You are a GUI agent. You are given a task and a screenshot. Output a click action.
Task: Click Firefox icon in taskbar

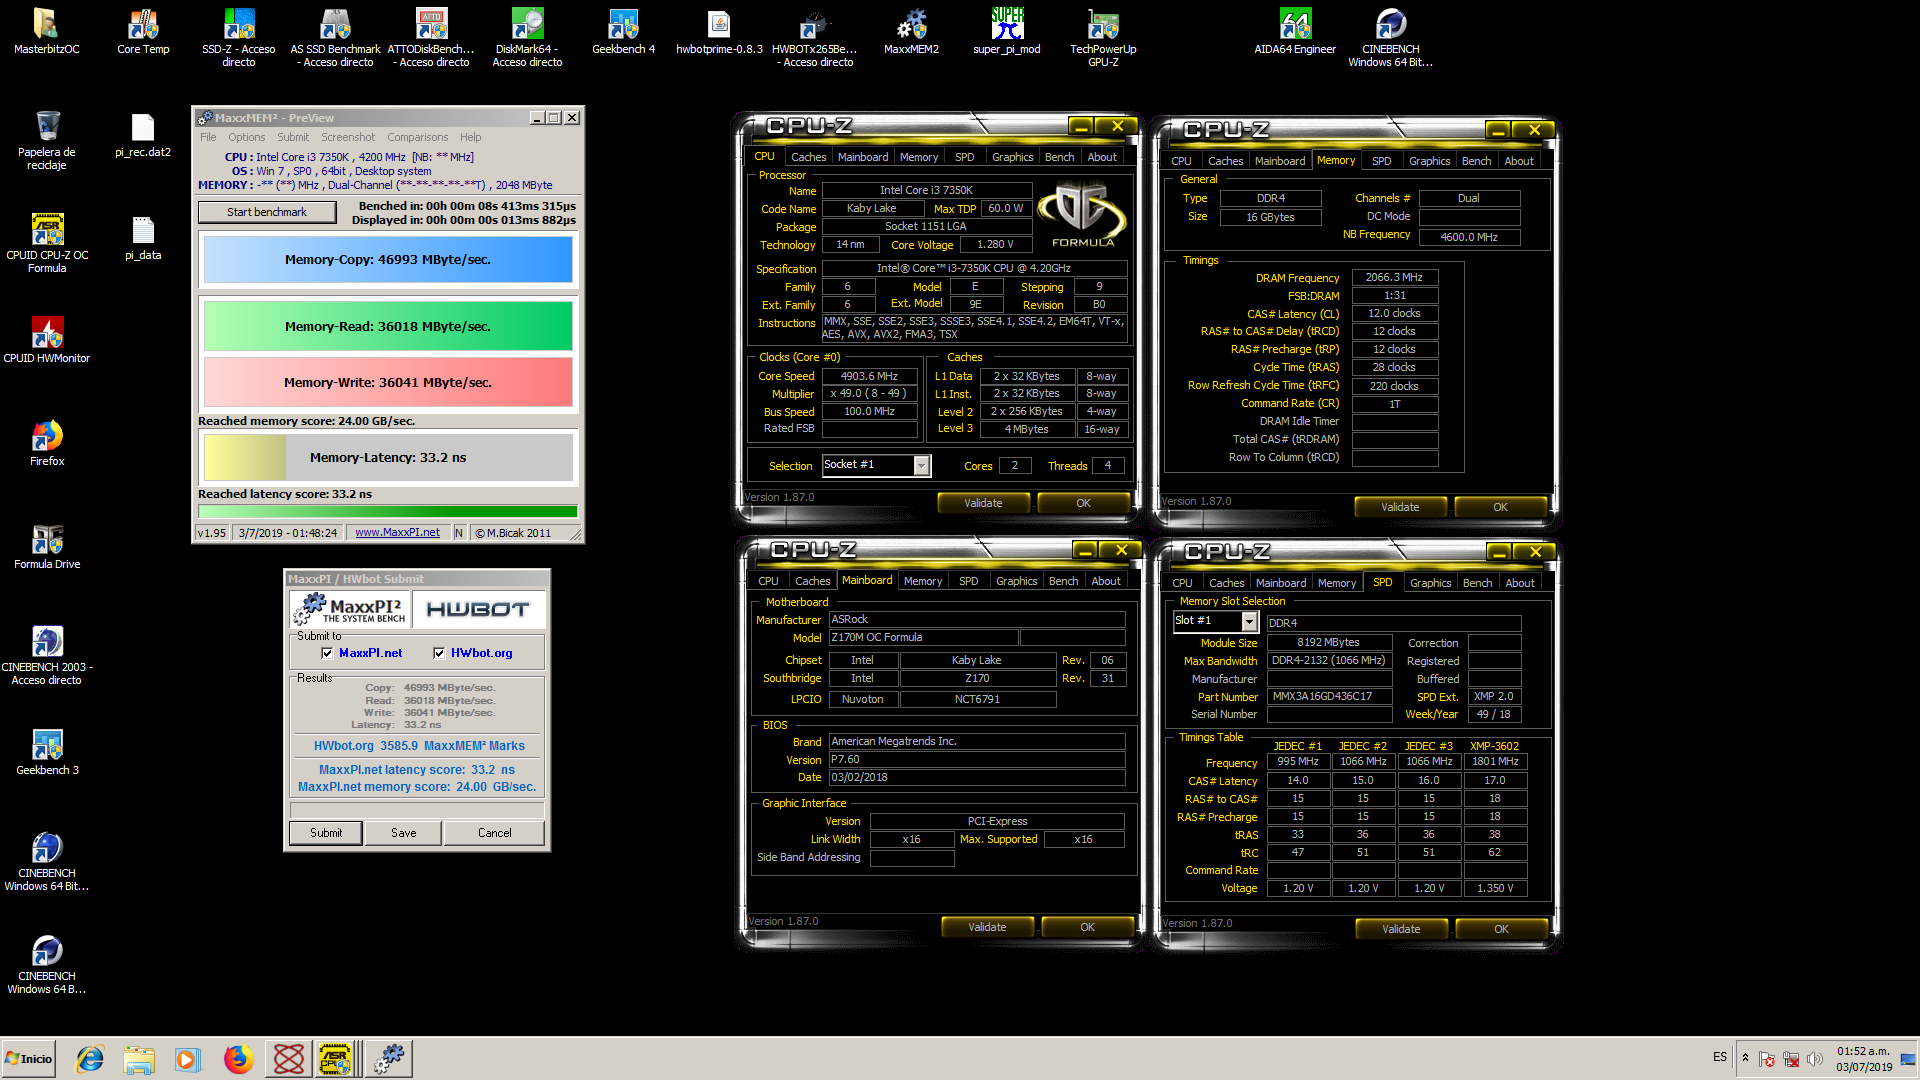238,1059
